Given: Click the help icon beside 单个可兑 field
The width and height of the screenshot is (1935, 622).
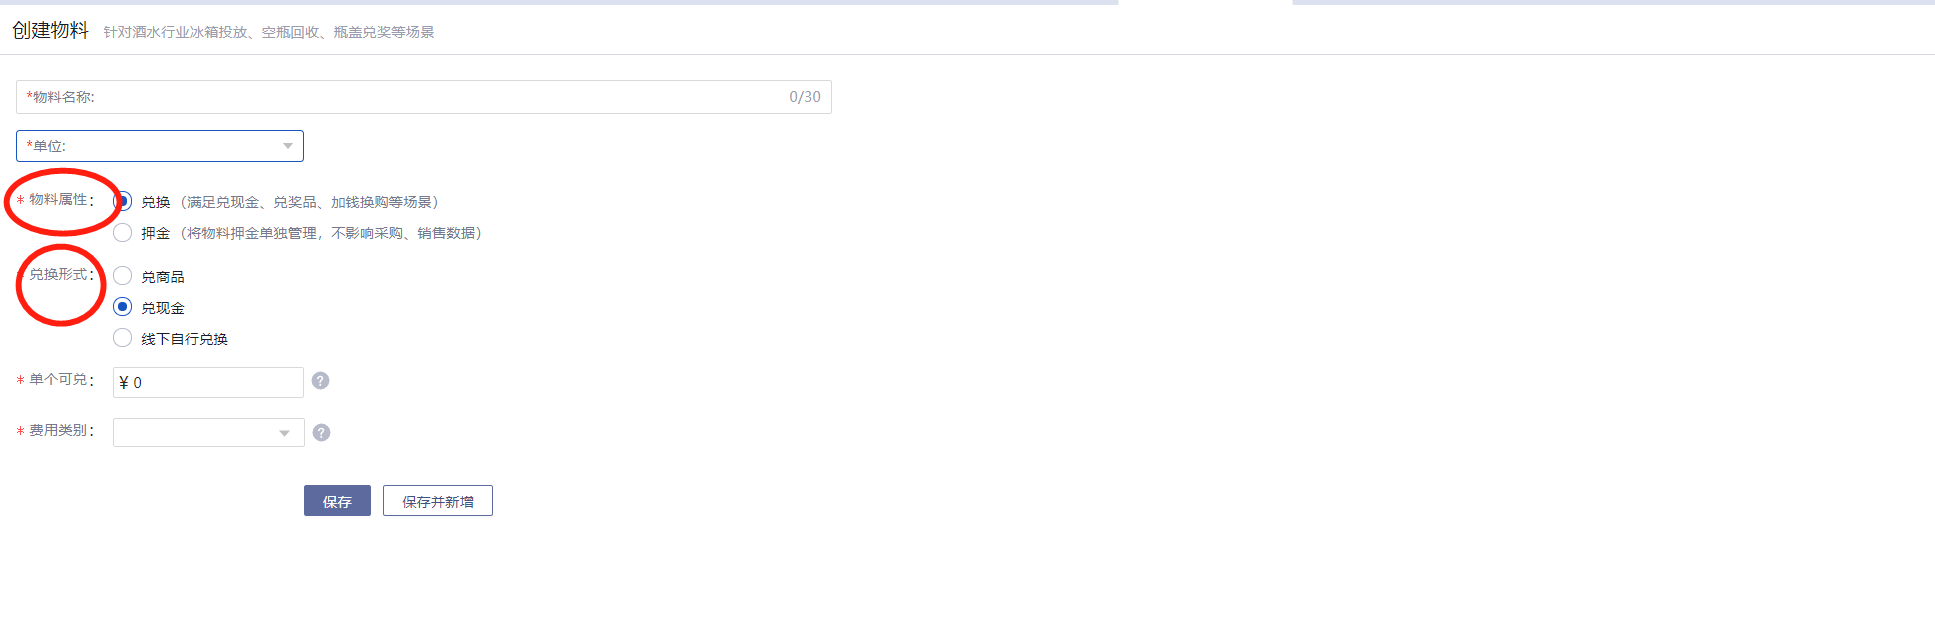Looking at the screenshot, I should pos(320,381).
